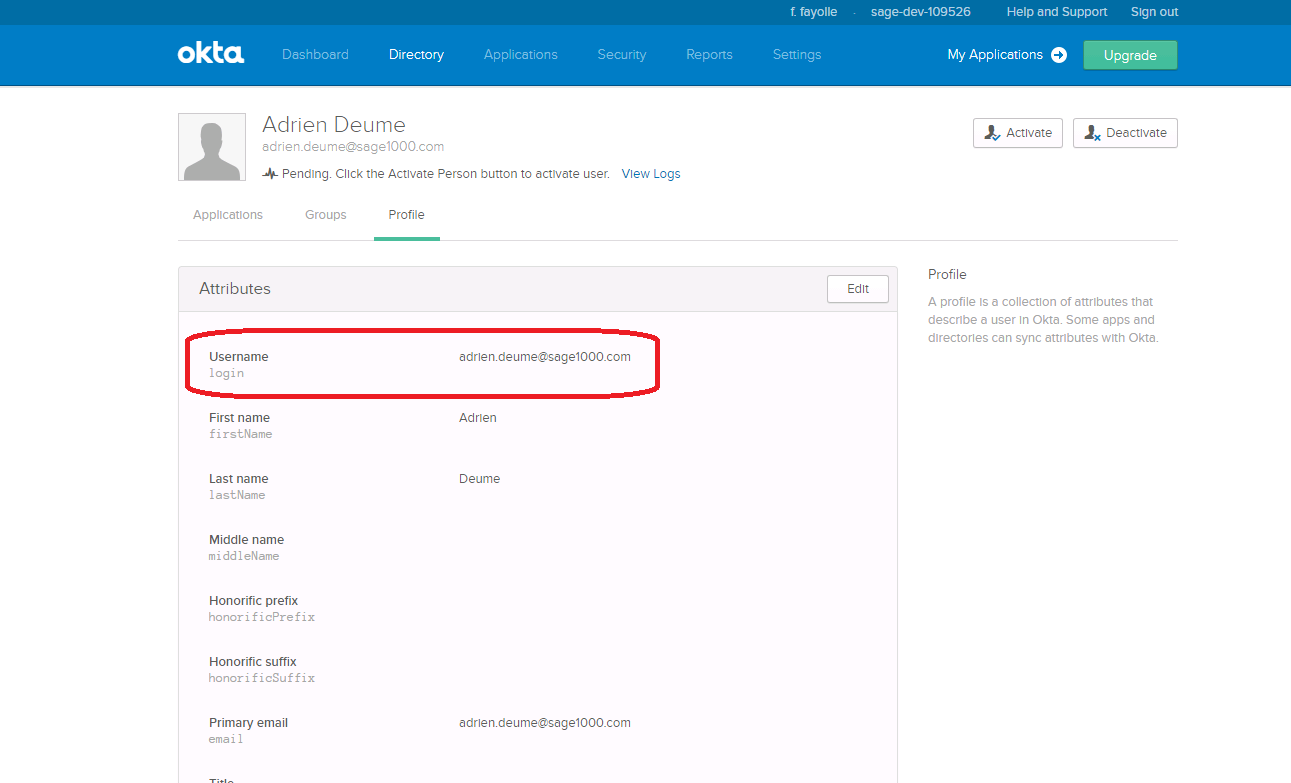Click the Adrien Deume name heading
This screenshot has height=783, width=1291.
point(334,125)
